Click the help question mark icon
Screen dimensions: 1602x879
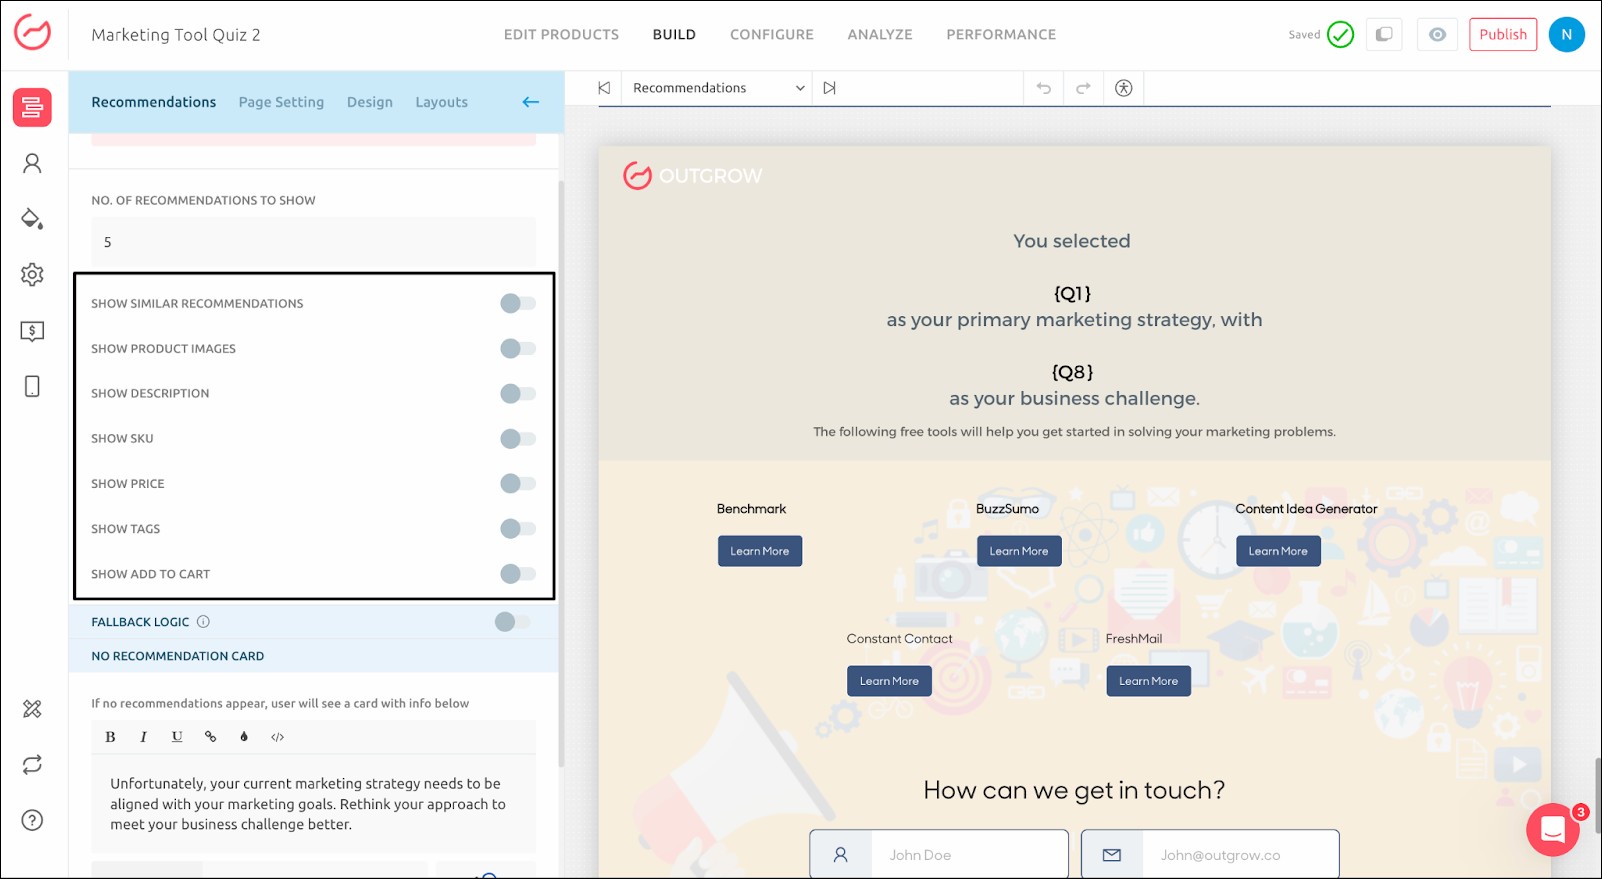pyautogui.click(x=32, y=821)
